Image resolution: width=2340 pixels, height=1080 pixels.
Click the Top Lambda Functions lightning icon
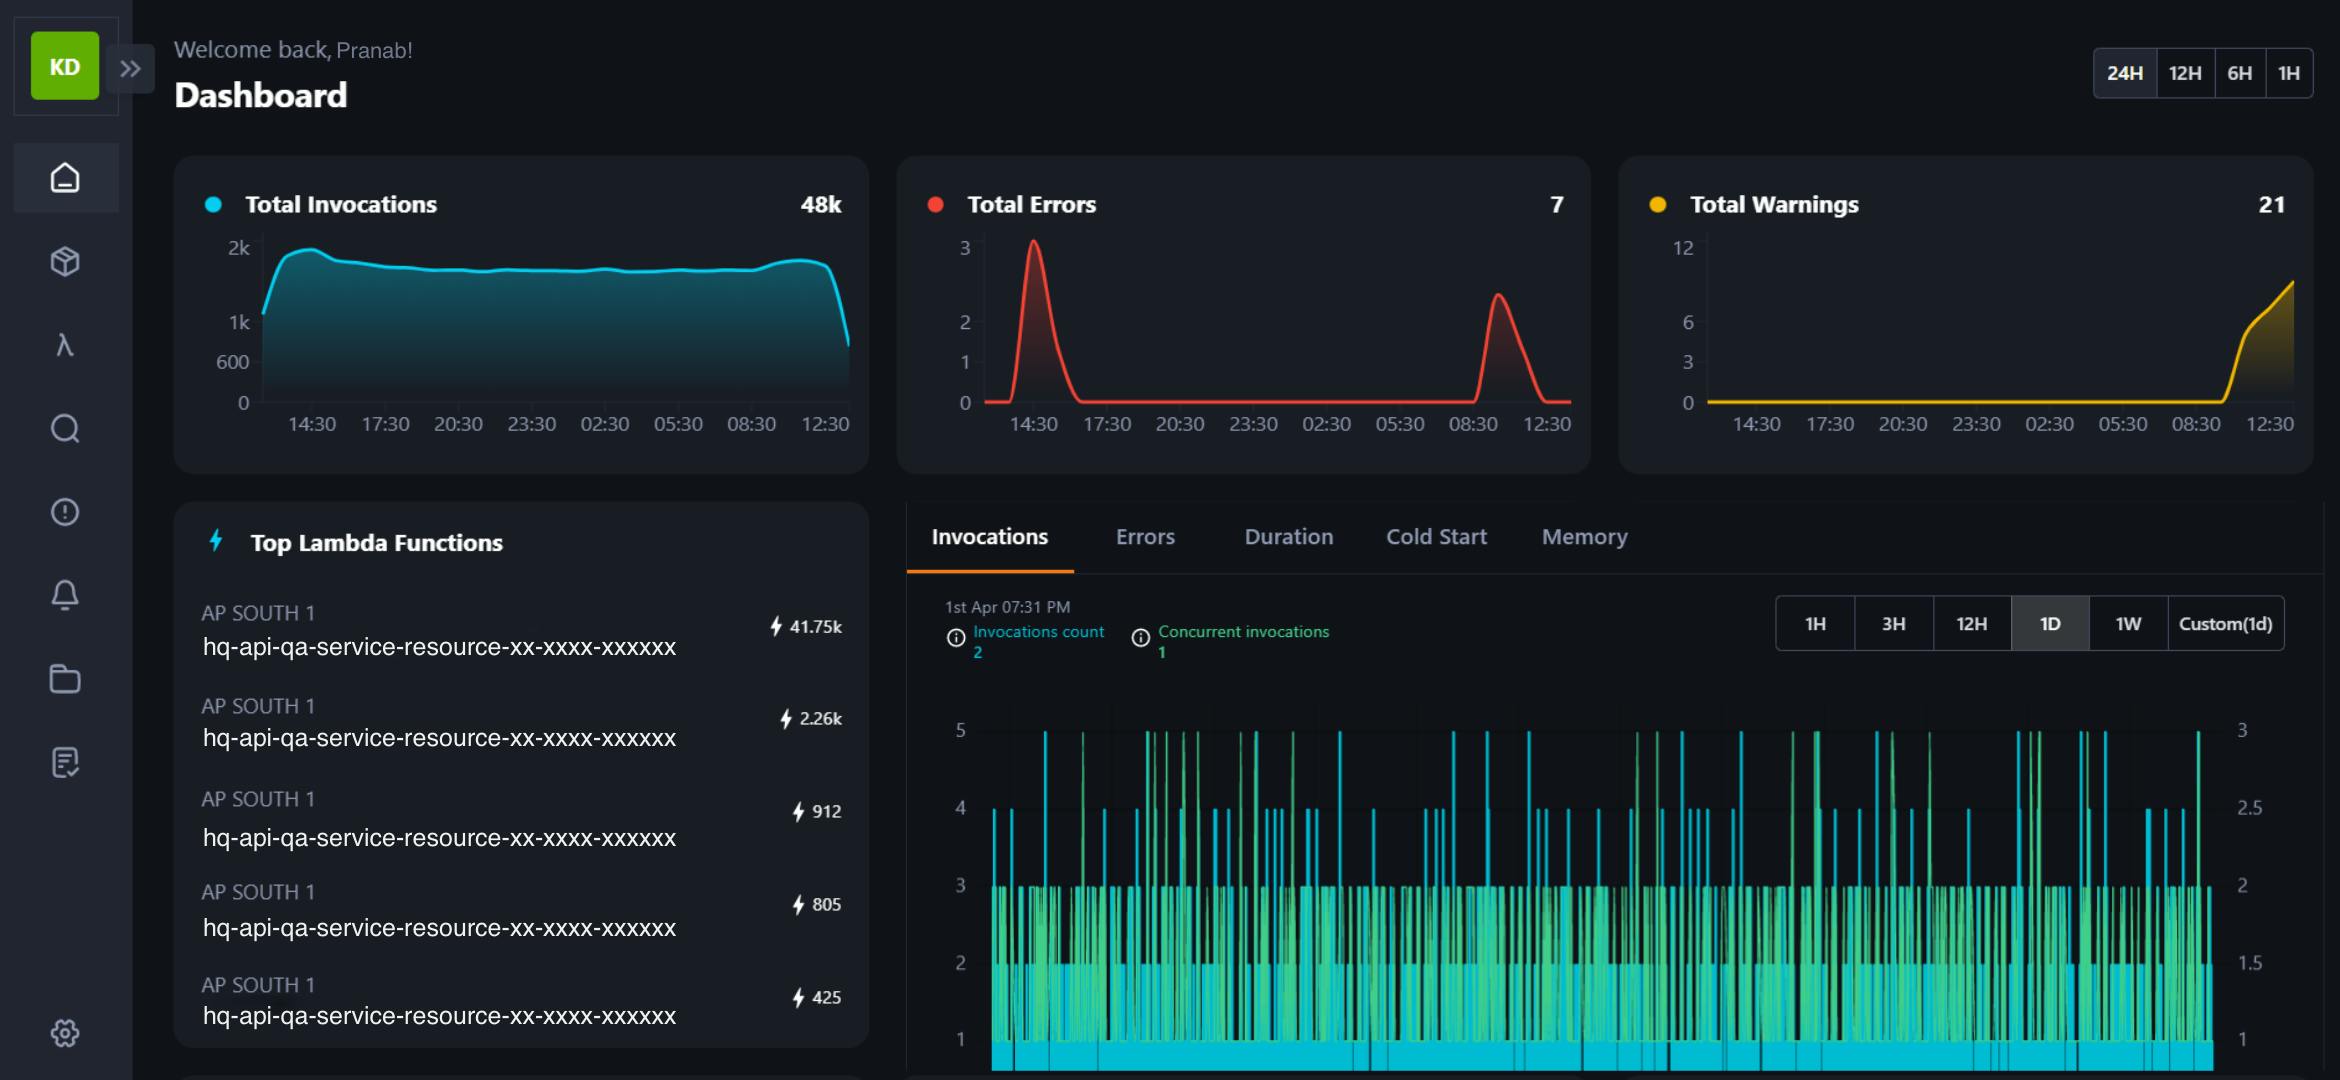(216, 541)
